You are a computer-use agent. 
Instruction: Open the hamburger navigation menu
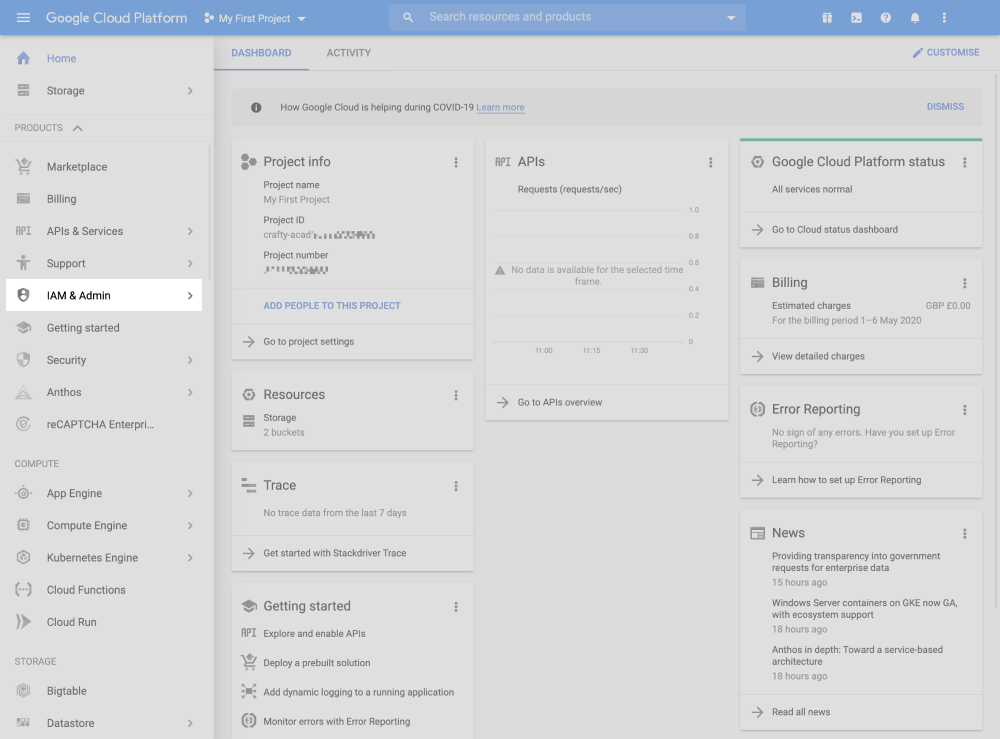pos(23,18)
